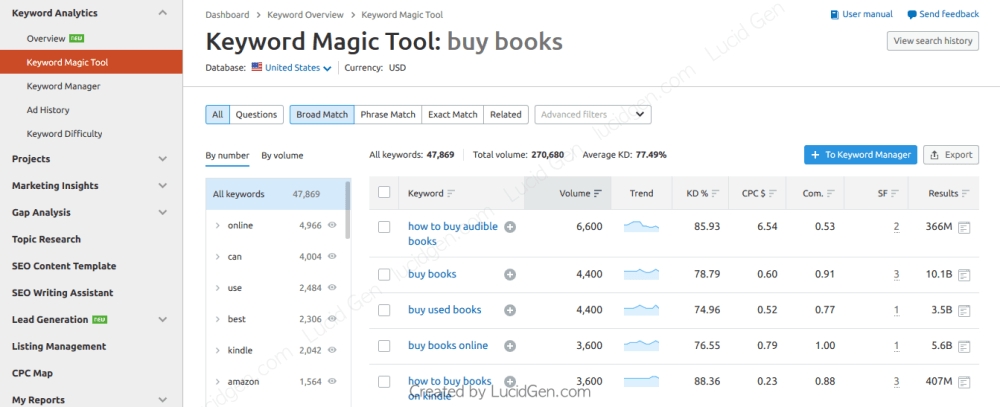
Task: Open Keyword Manager in the sidebar
Action: pyautogui.click(x=64, y=86)
